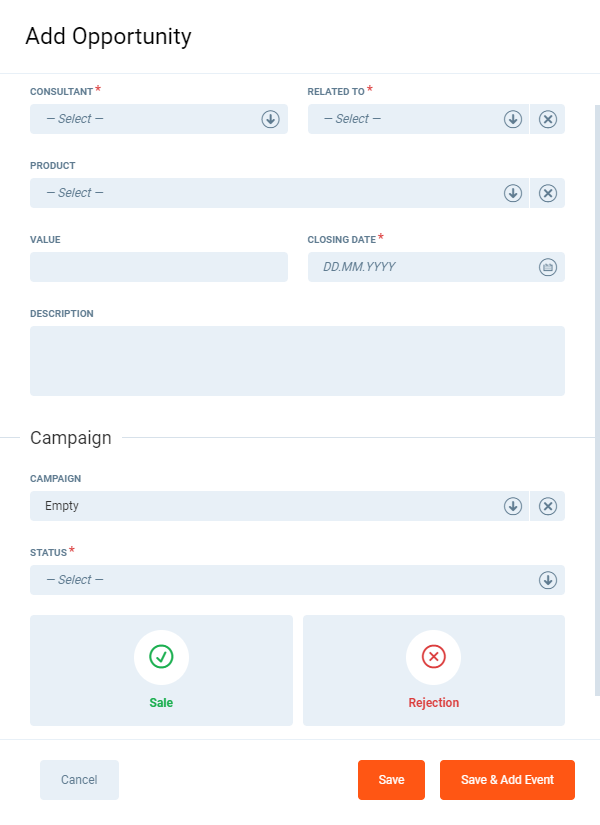Click the Consultant dropdown arrow icon
Image resolution: width=600 pixels, height=825 pixels.
(x=270, y=119)
